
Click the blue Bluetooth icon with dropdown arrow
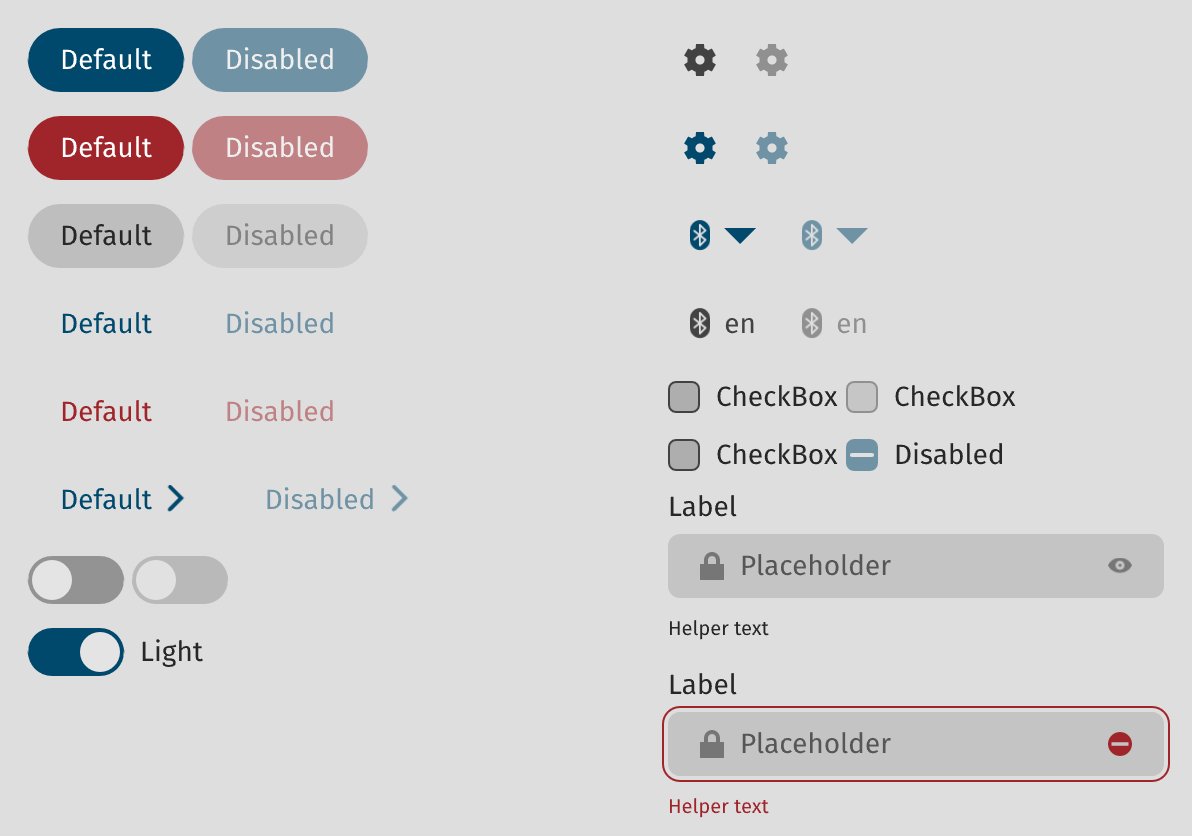pos(699,236)
